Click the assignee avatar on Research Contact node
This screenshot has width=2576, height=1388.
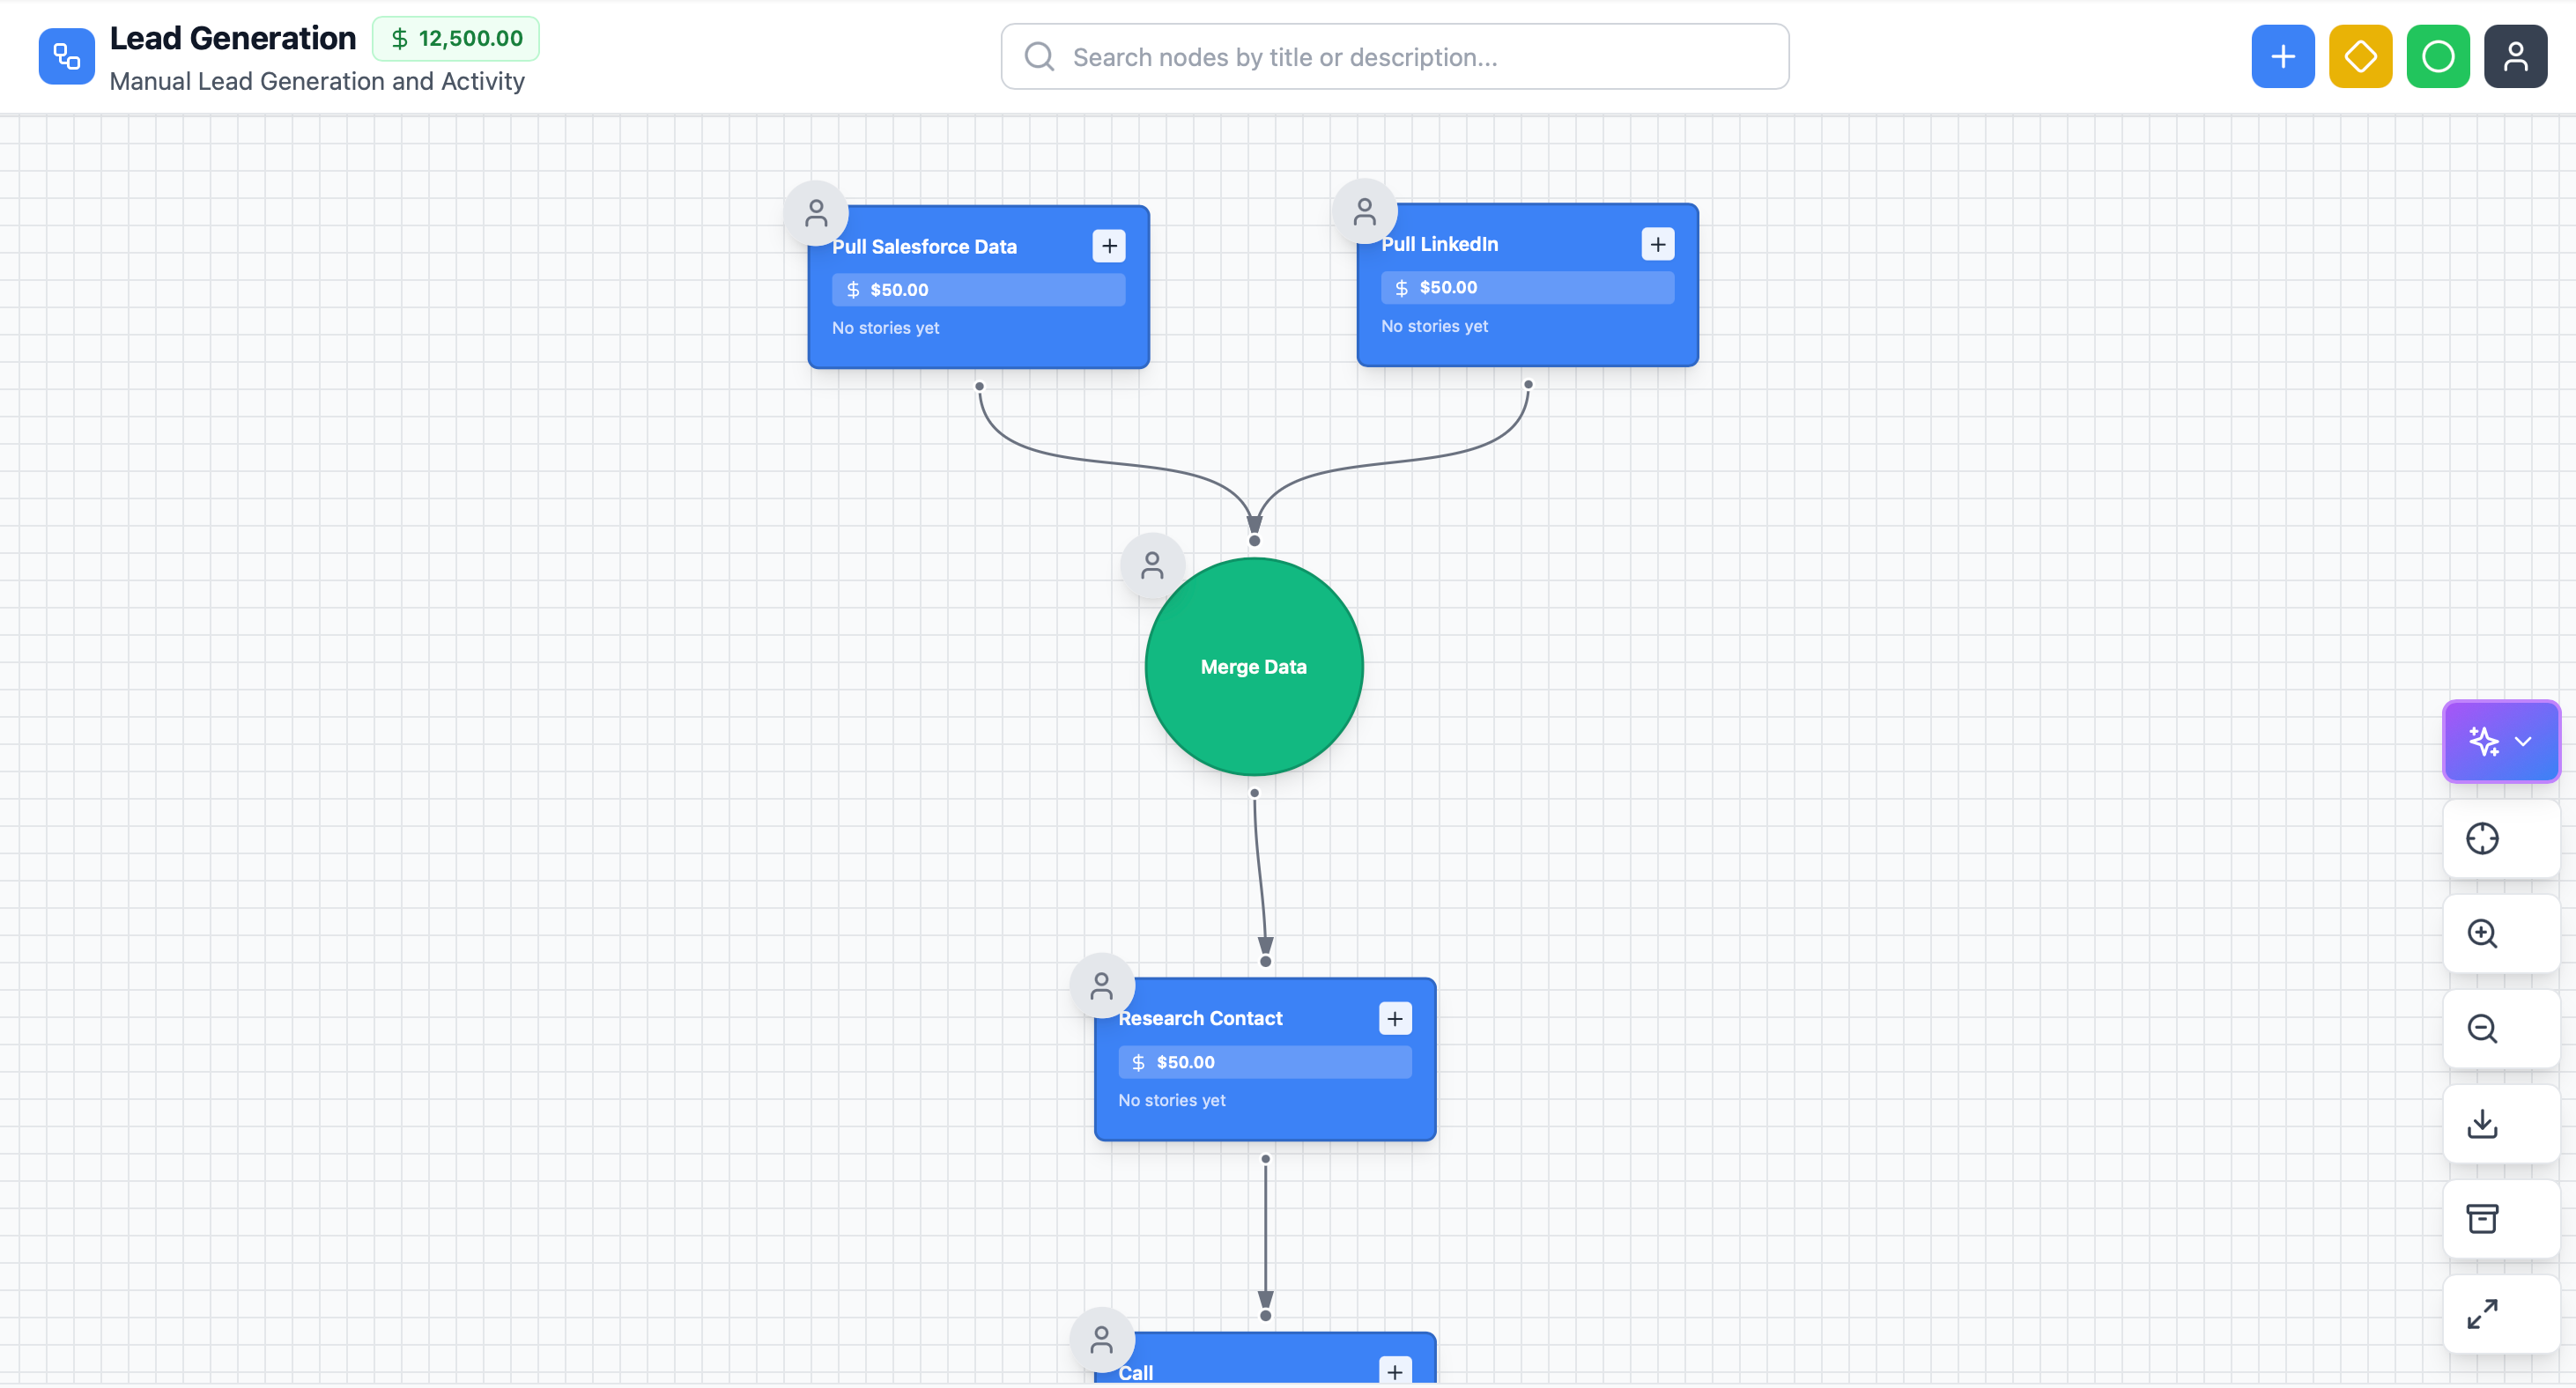[1102, 986]
